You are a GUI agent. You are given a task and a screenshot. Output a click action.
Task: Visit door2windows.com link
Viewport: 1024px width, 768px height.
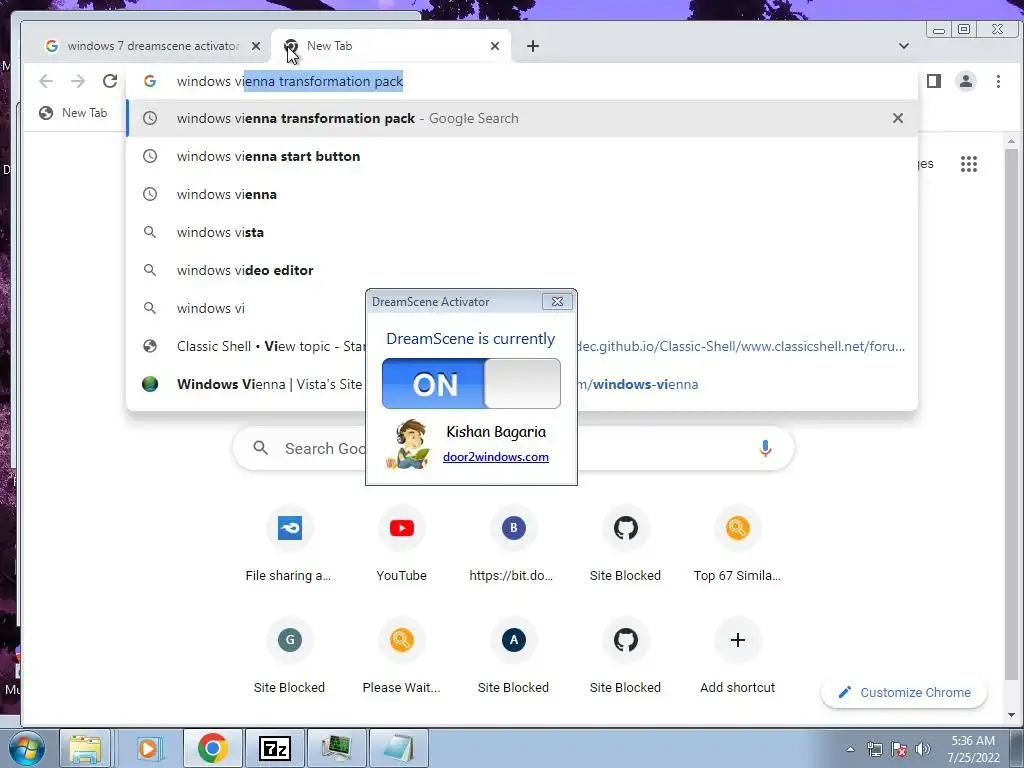click(x=496, y=457)
